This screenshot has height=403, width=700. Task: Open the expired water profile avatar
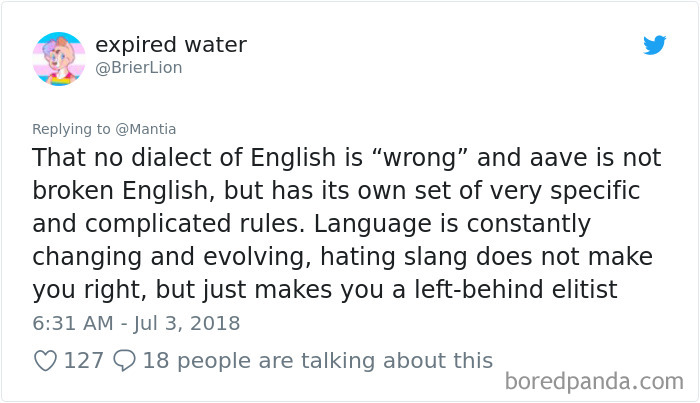58,58
